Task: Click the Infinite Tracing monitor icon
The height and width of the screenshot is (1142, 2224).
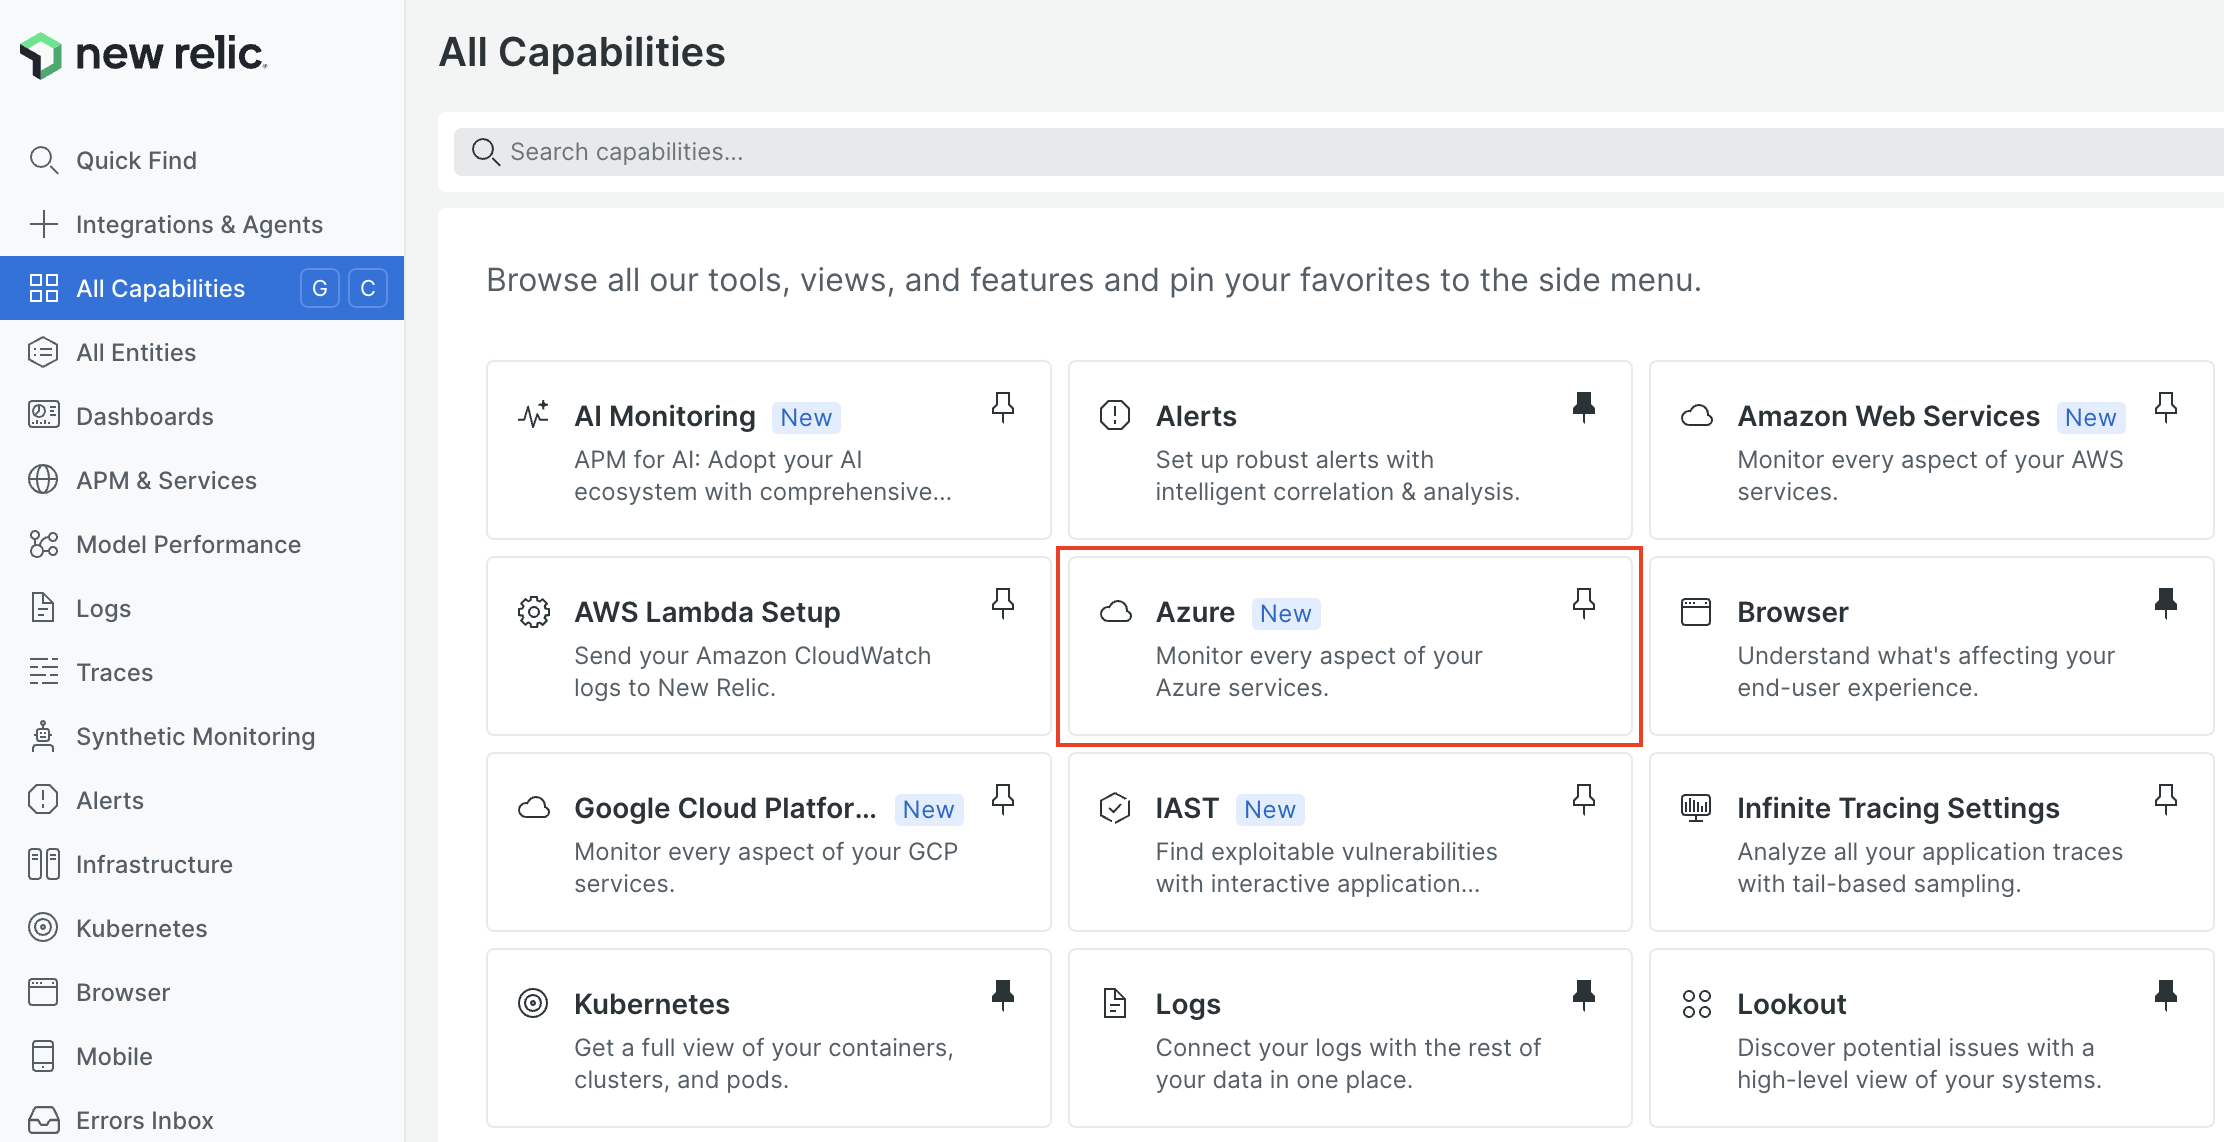Action: [1696, 807]
